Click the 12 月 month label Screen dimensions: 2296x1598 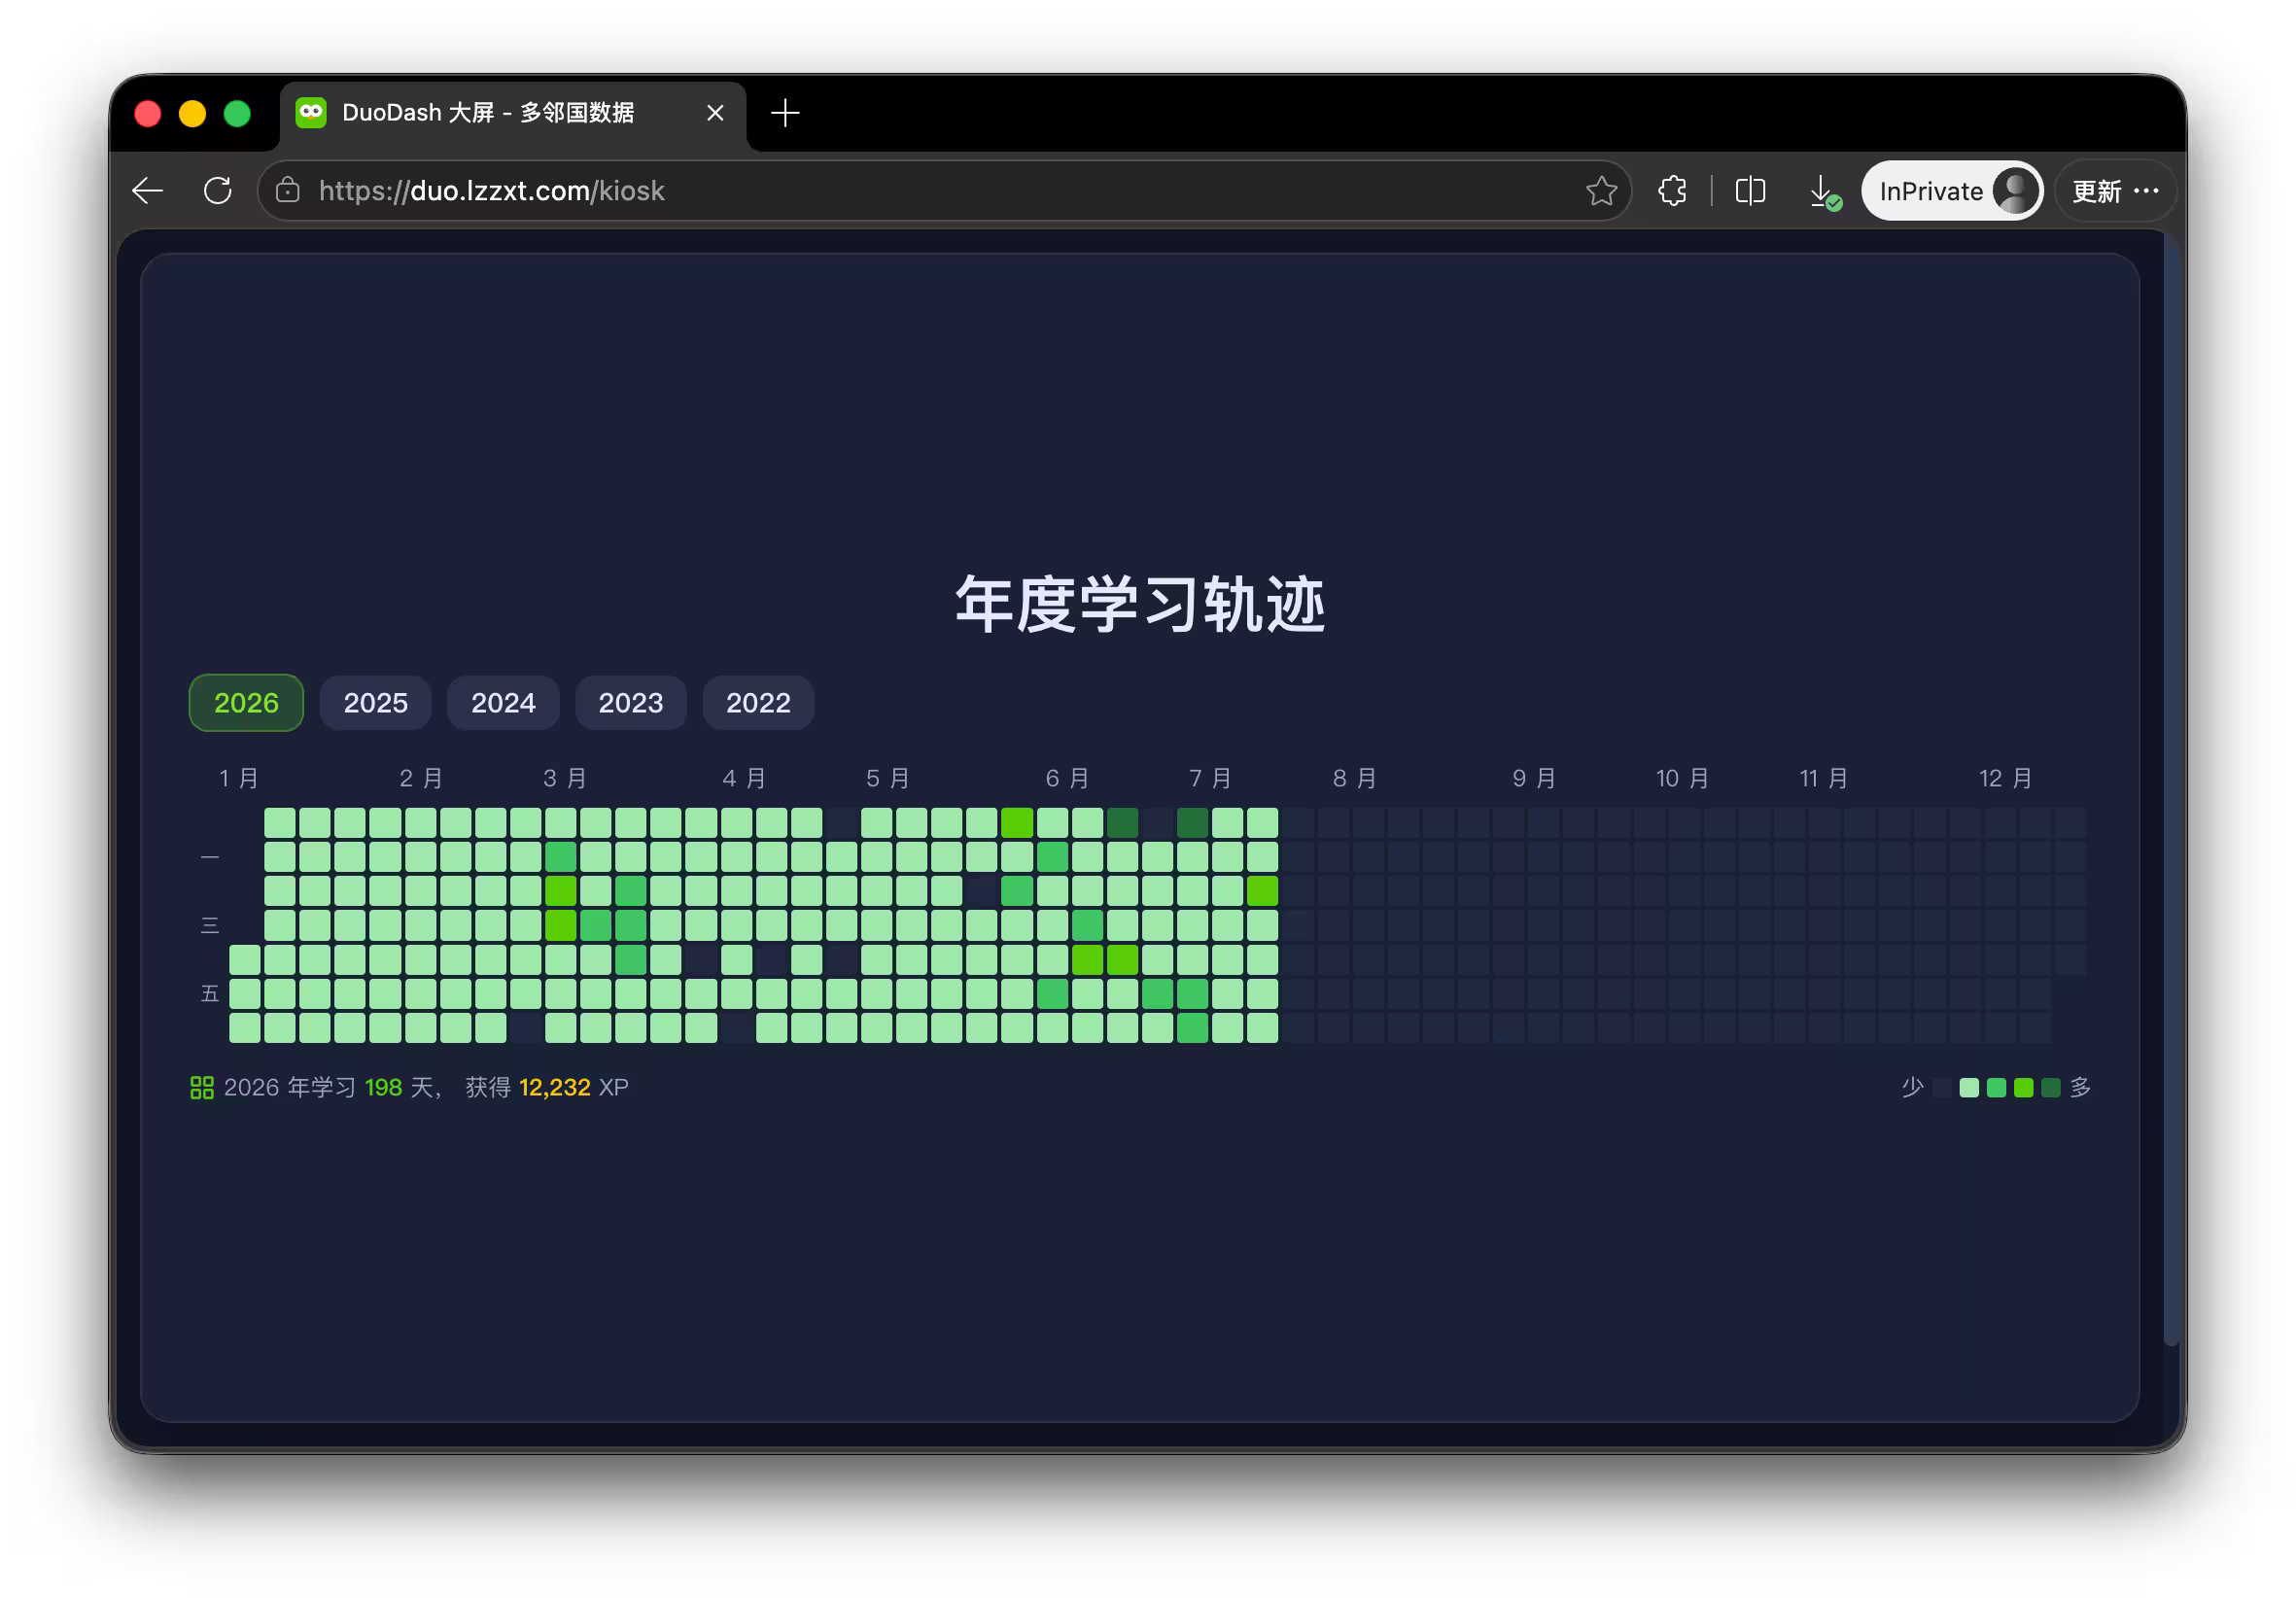coord(2005,778)
